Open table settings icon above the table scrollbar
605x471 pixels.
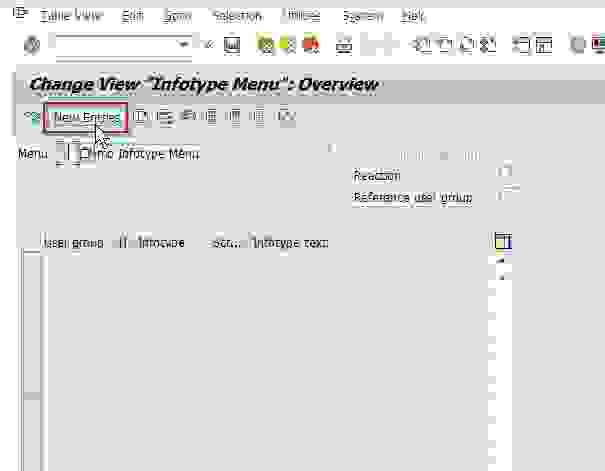[x=502, y=242]
